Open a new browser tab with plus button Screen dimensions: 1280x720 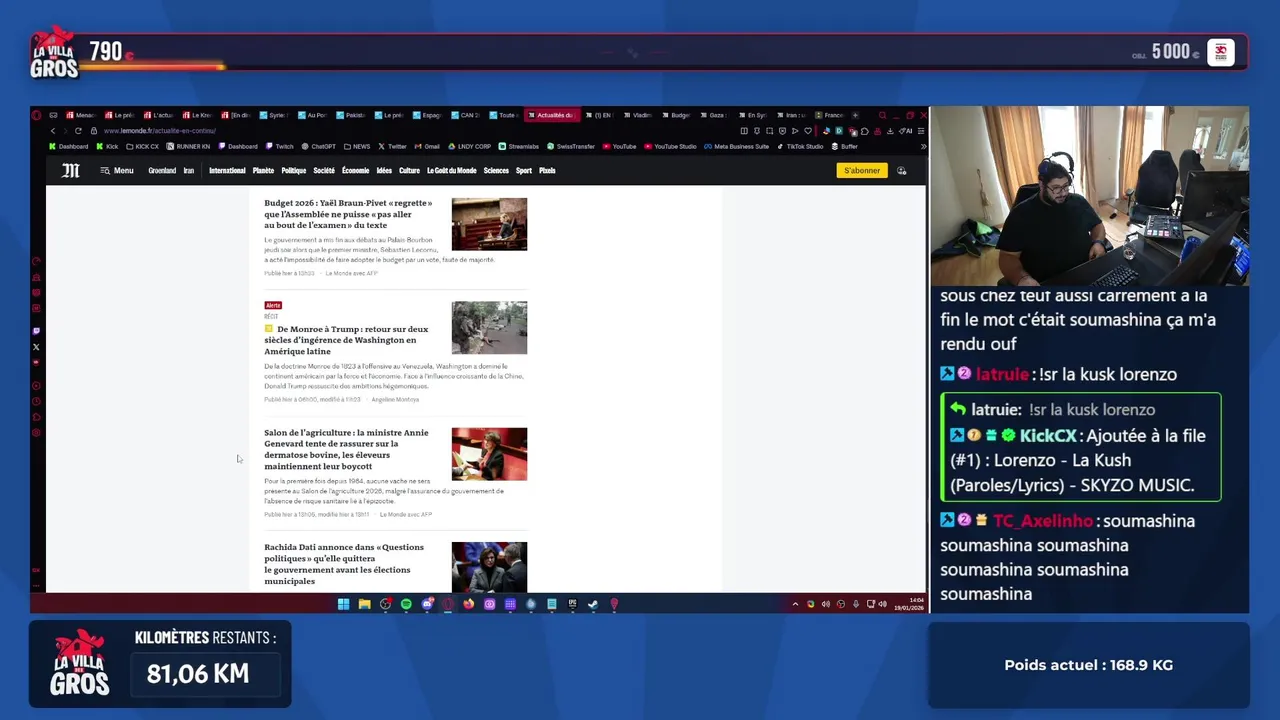point(855,115)
